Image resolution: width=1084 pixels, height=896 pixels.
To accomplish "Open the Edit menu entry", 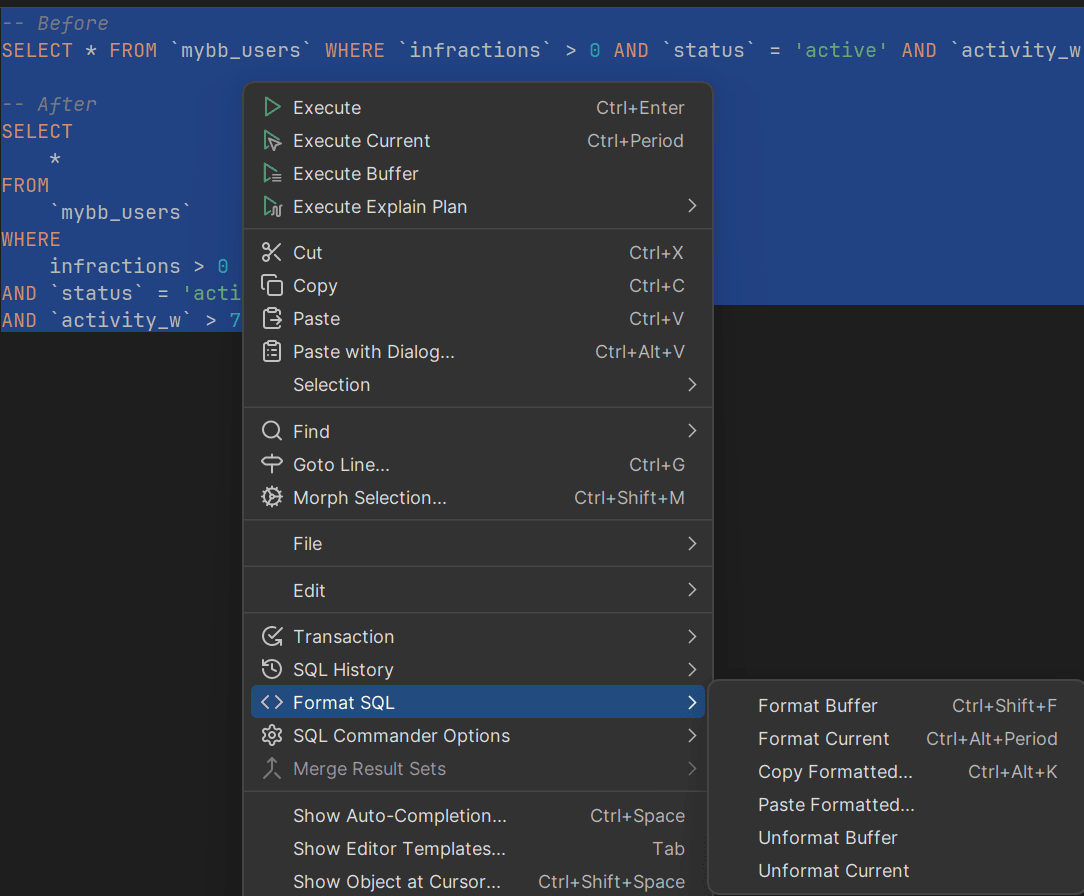I will point(478,590).
